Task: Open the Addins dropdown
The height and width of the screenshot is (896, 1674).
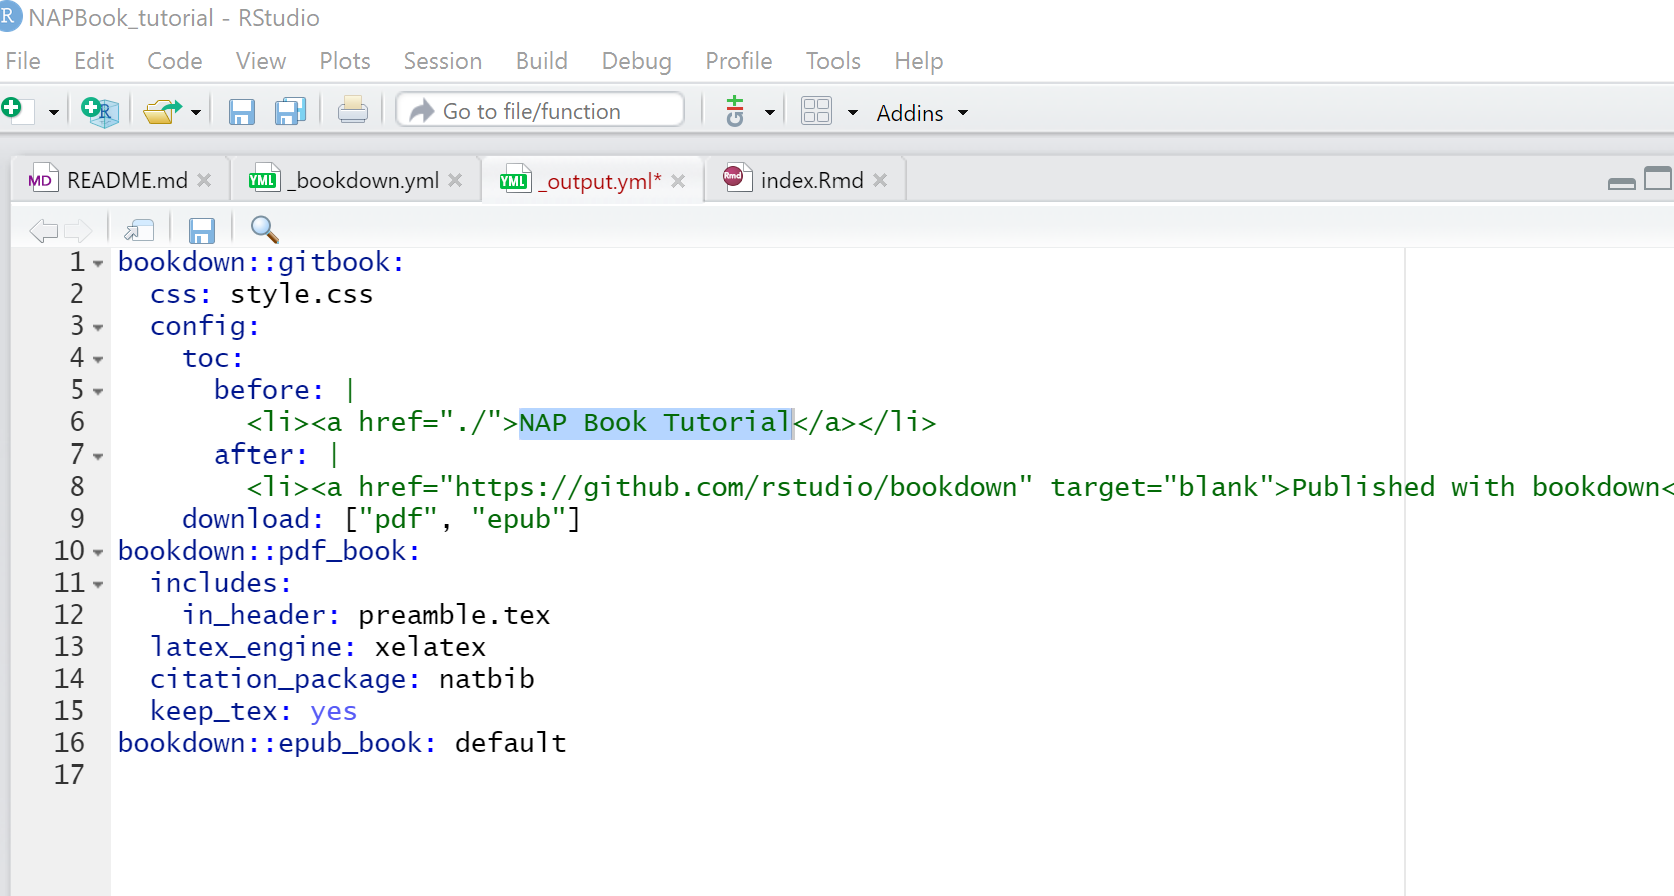Action: coord(921,113)
